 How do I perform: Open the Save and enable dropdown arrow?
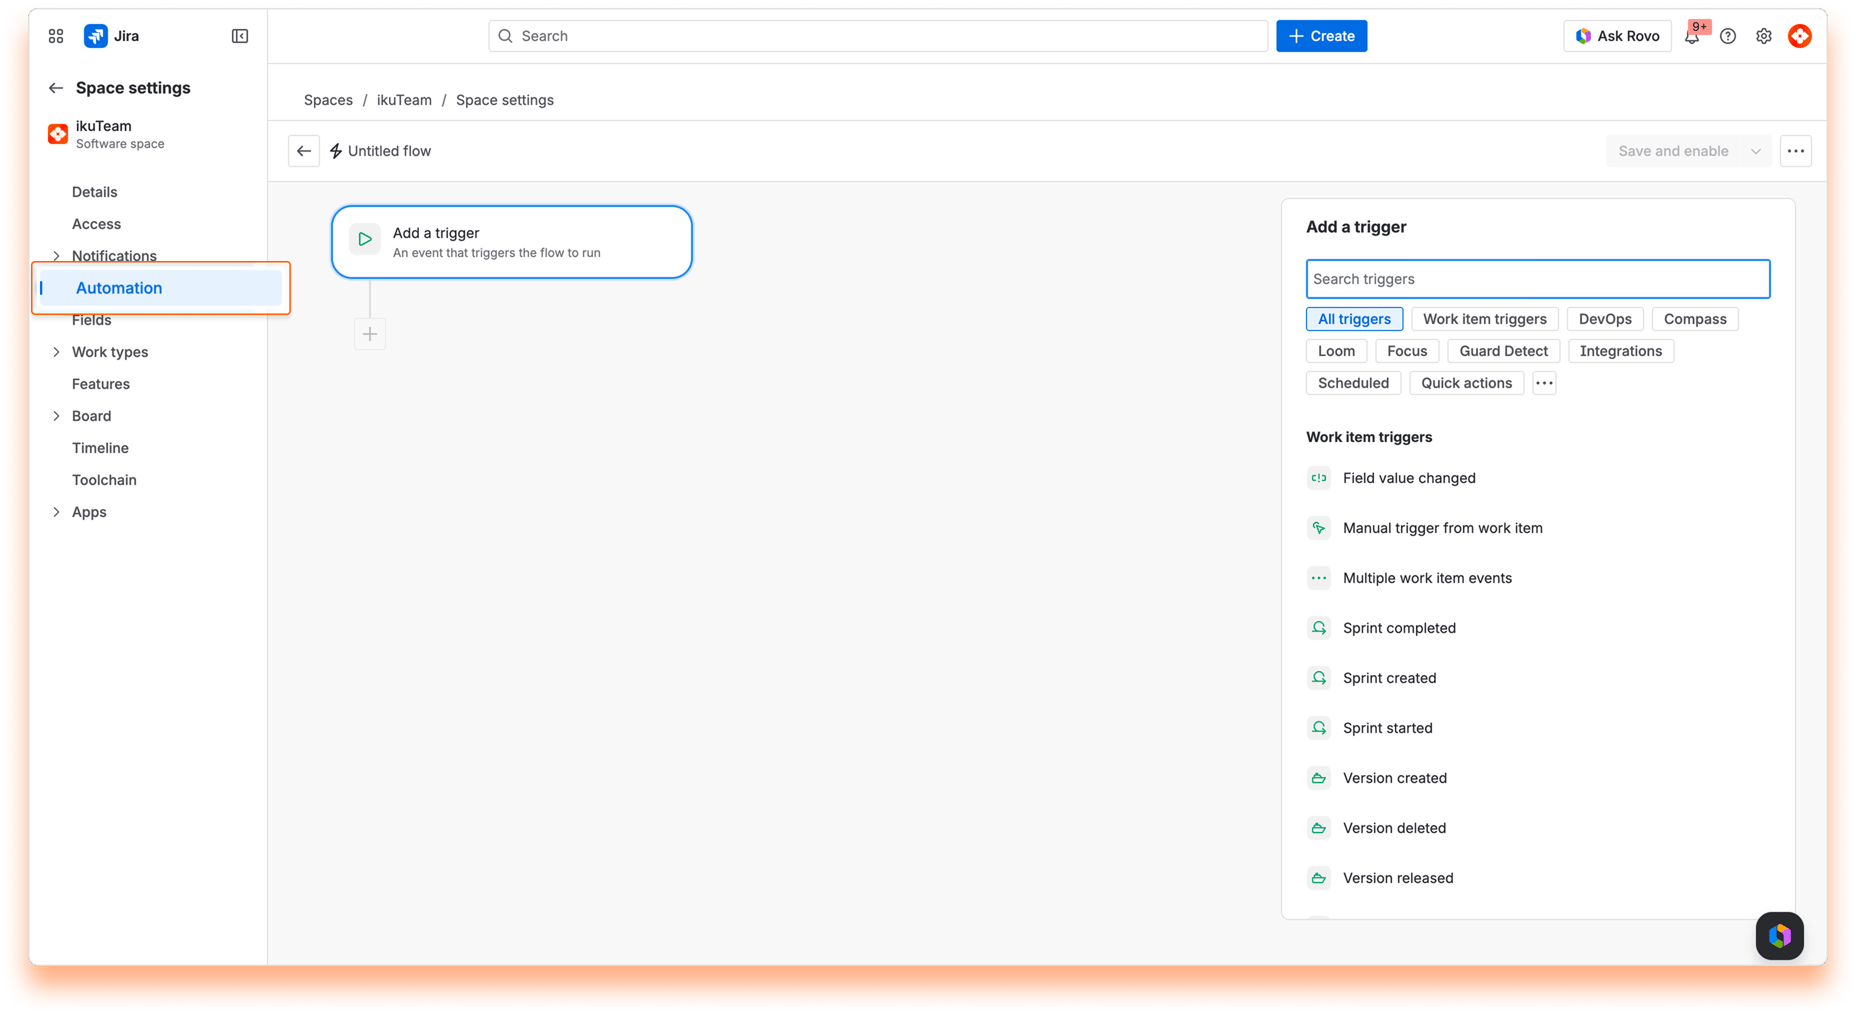1756,151
